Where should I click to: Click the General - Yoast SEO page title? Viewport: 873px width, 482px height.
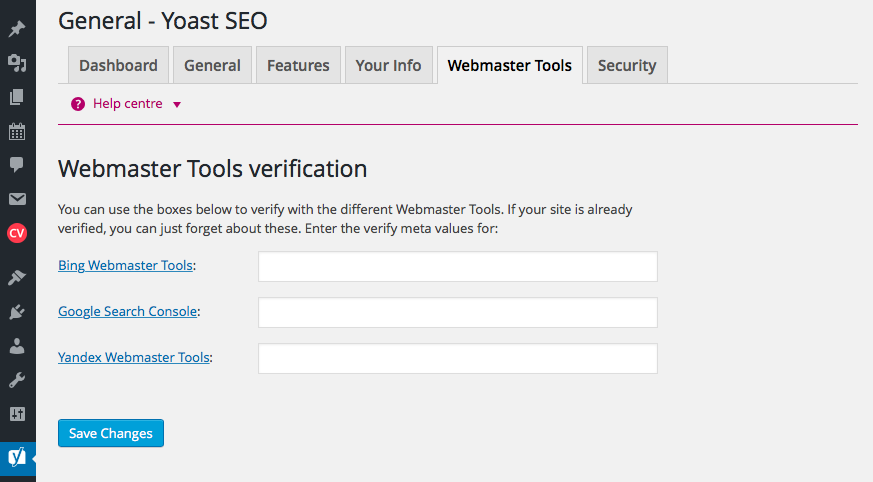tap(163, 21)
